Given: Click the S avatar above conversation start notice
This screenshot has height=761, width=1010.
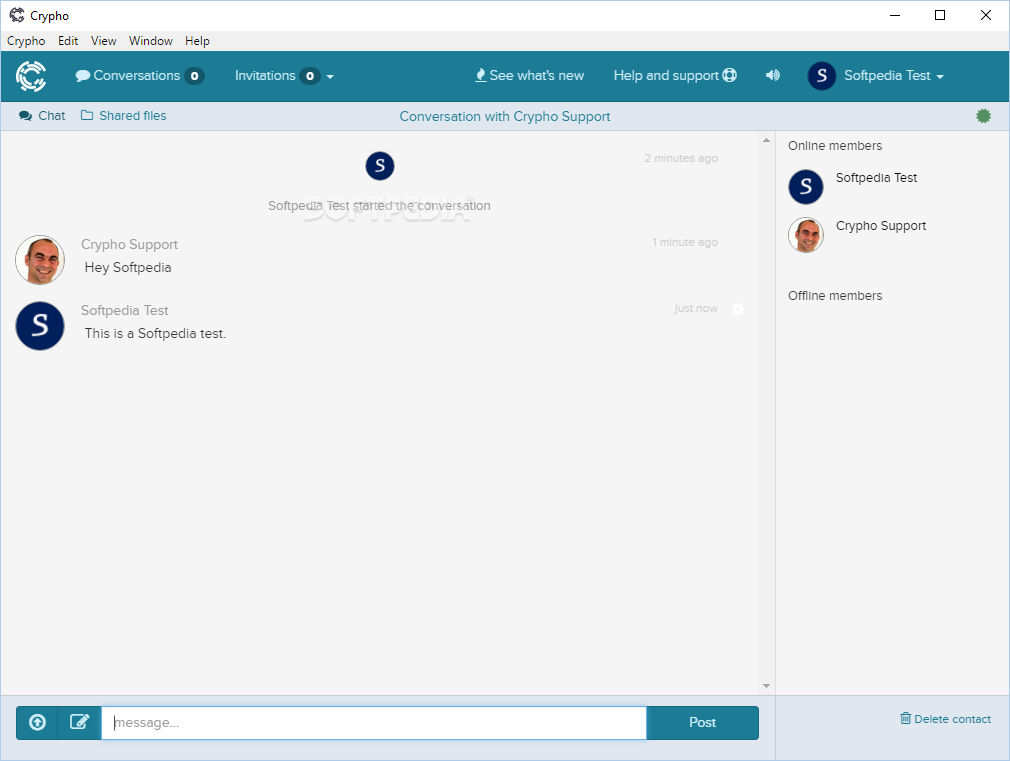Looking at the screenshot, I should 380,166.
